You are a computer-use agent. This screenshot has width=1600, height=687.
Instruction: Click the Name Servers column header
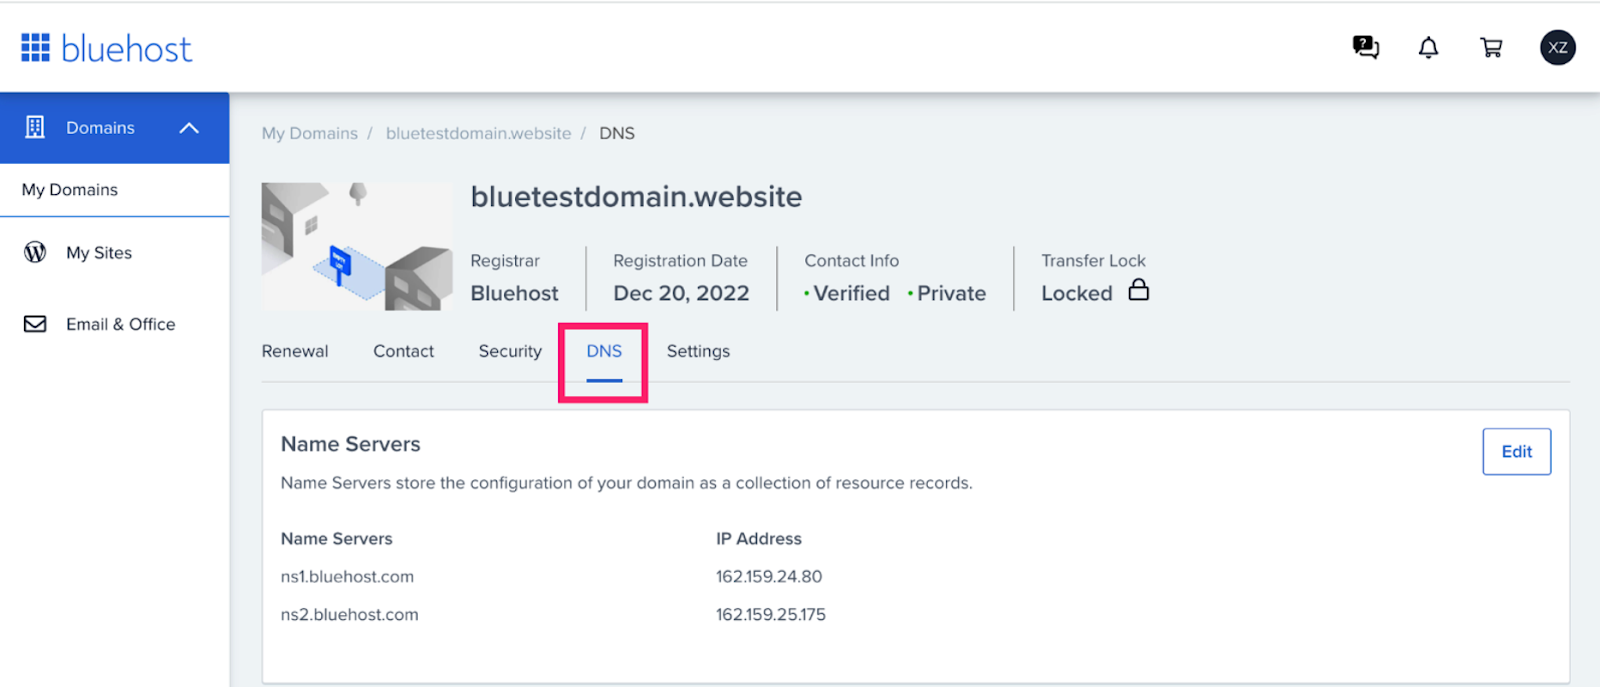337,538
